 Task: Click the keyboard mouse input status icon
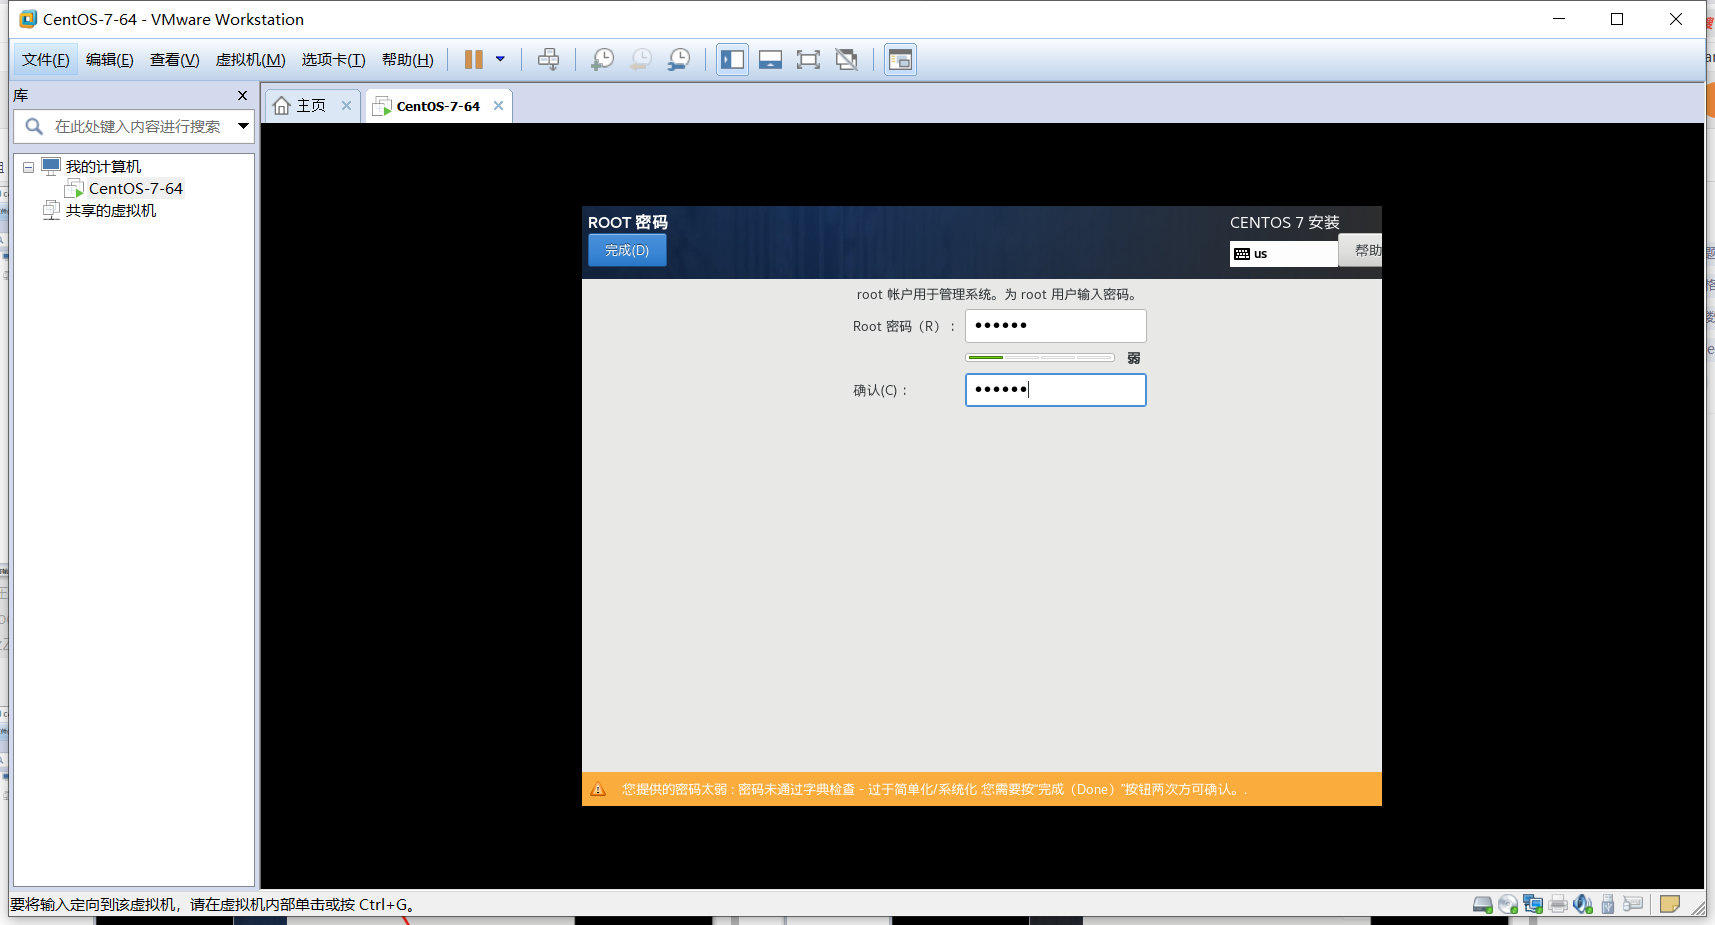coord(1633,904)
